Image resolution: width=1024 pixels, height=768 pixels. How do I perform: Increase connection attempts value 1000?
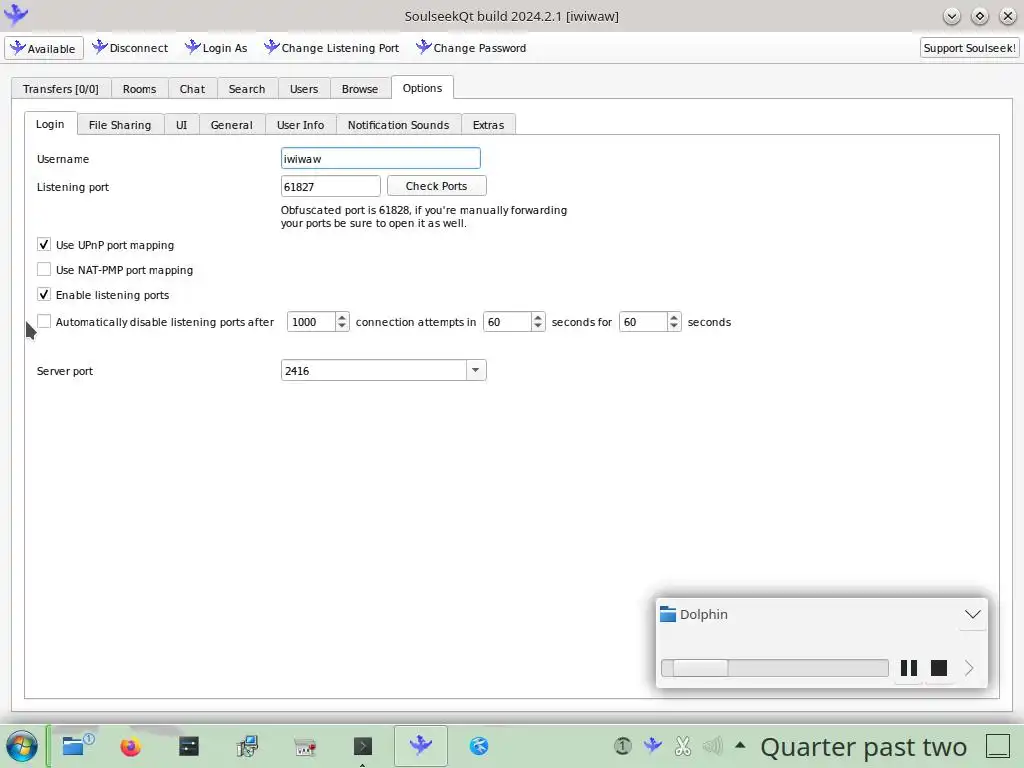coord(342,317)
